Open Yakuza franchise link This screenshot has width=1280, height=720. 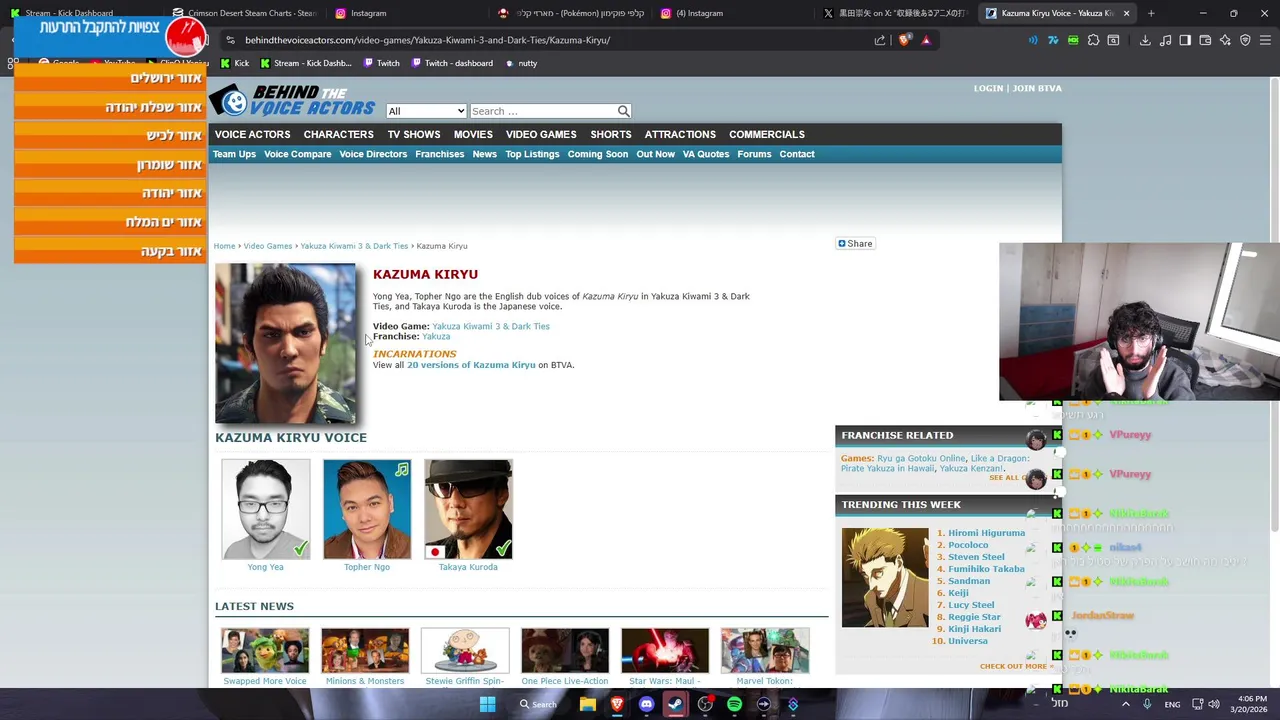[x=436, y=336]
